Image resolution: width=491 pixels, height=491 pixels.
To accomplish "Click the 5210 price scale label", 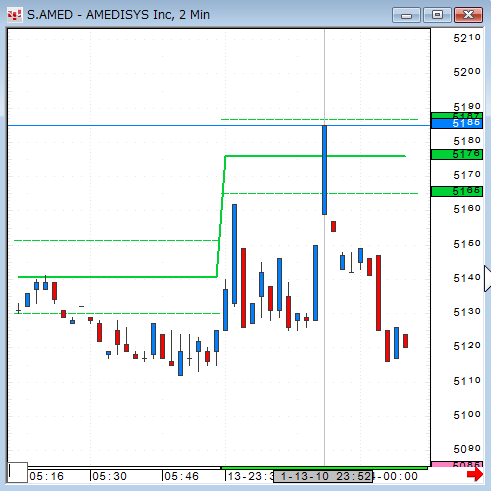I will [467, 38].
